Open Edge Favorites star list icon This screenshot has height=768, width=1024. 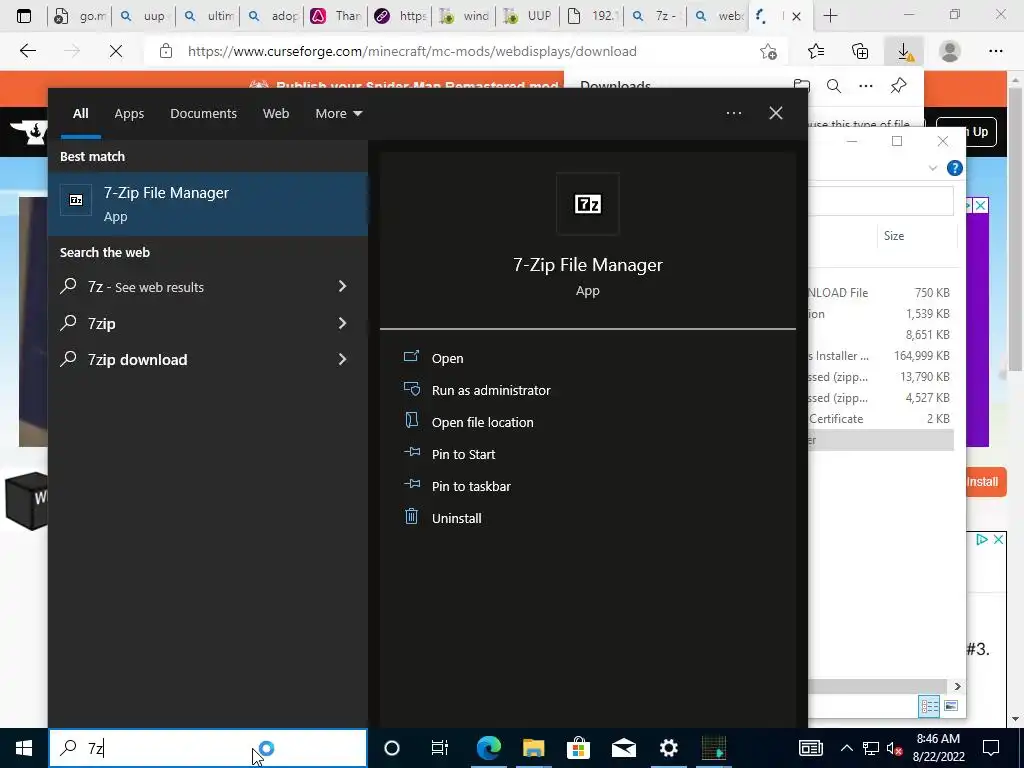click(x=816, y=51)
